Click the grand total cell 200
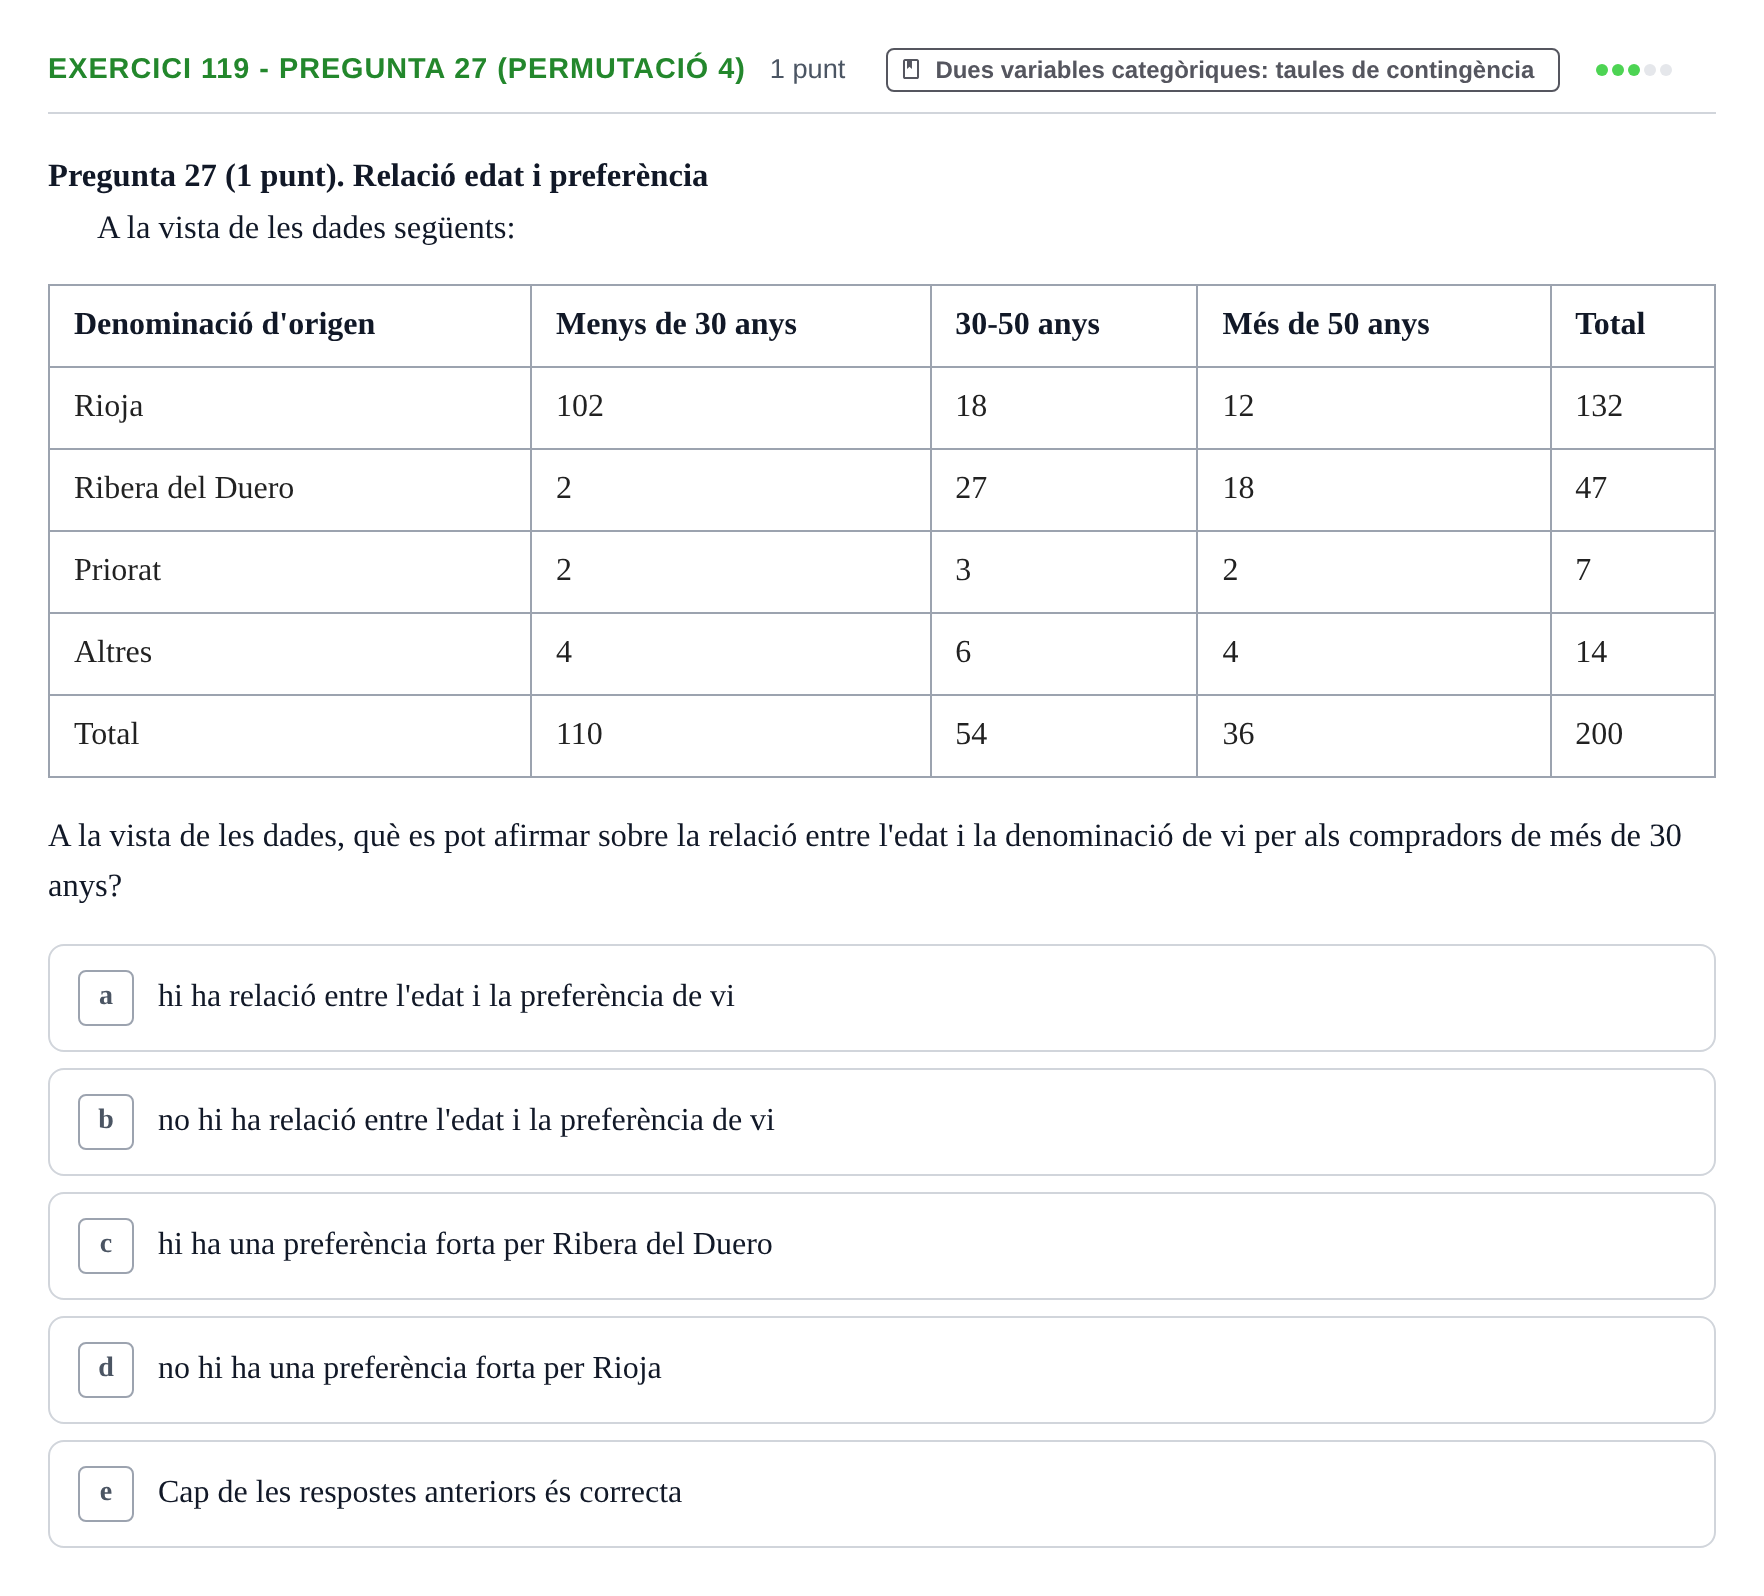The width and height of the screenshot is (1764, 1596). point(1633,736)
